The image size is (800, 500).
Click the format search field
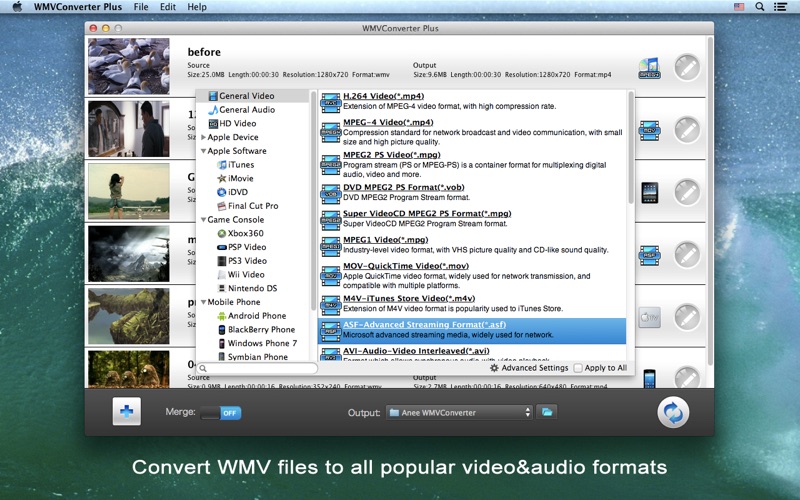coord(257,368)
